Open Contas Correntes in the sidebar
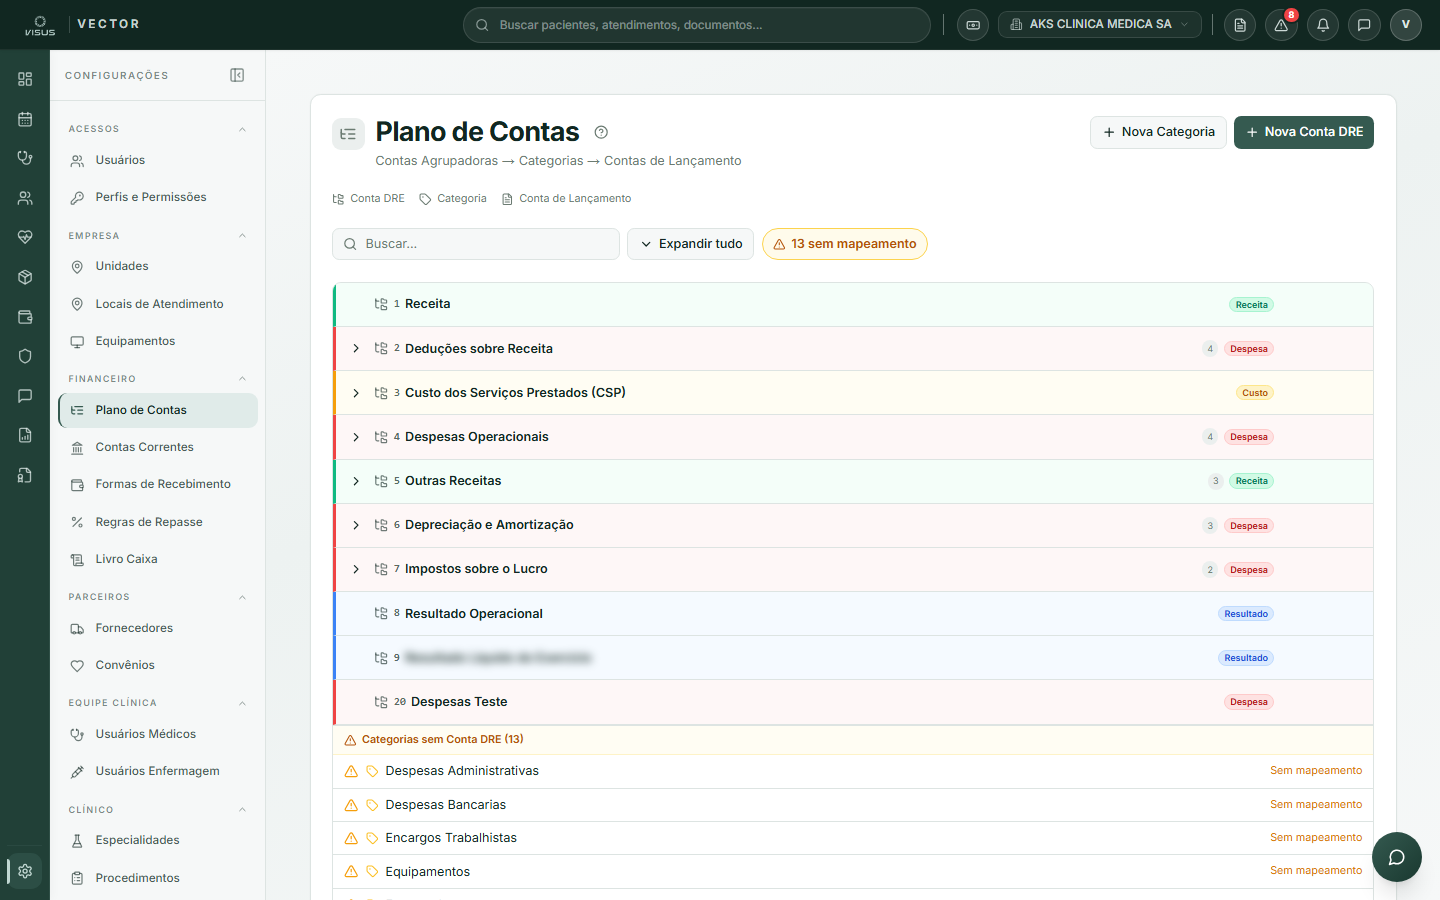The image size is (1440, 900). [158, 447]
